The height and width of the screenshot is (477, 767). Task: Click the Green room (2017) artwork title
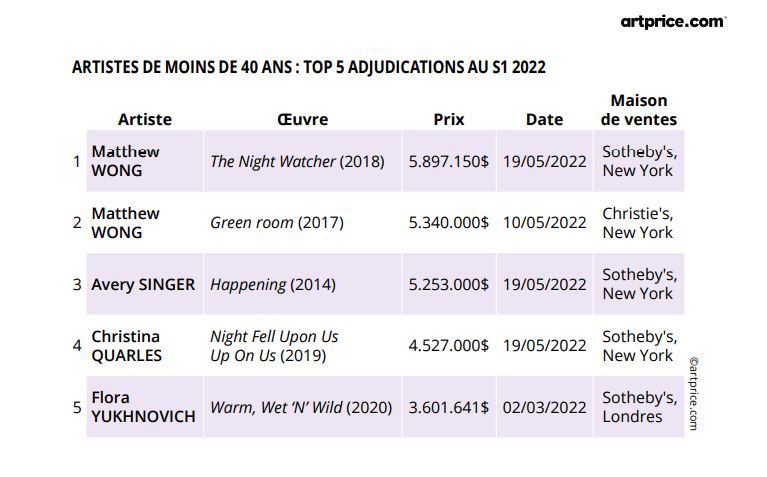pos(277,223)
